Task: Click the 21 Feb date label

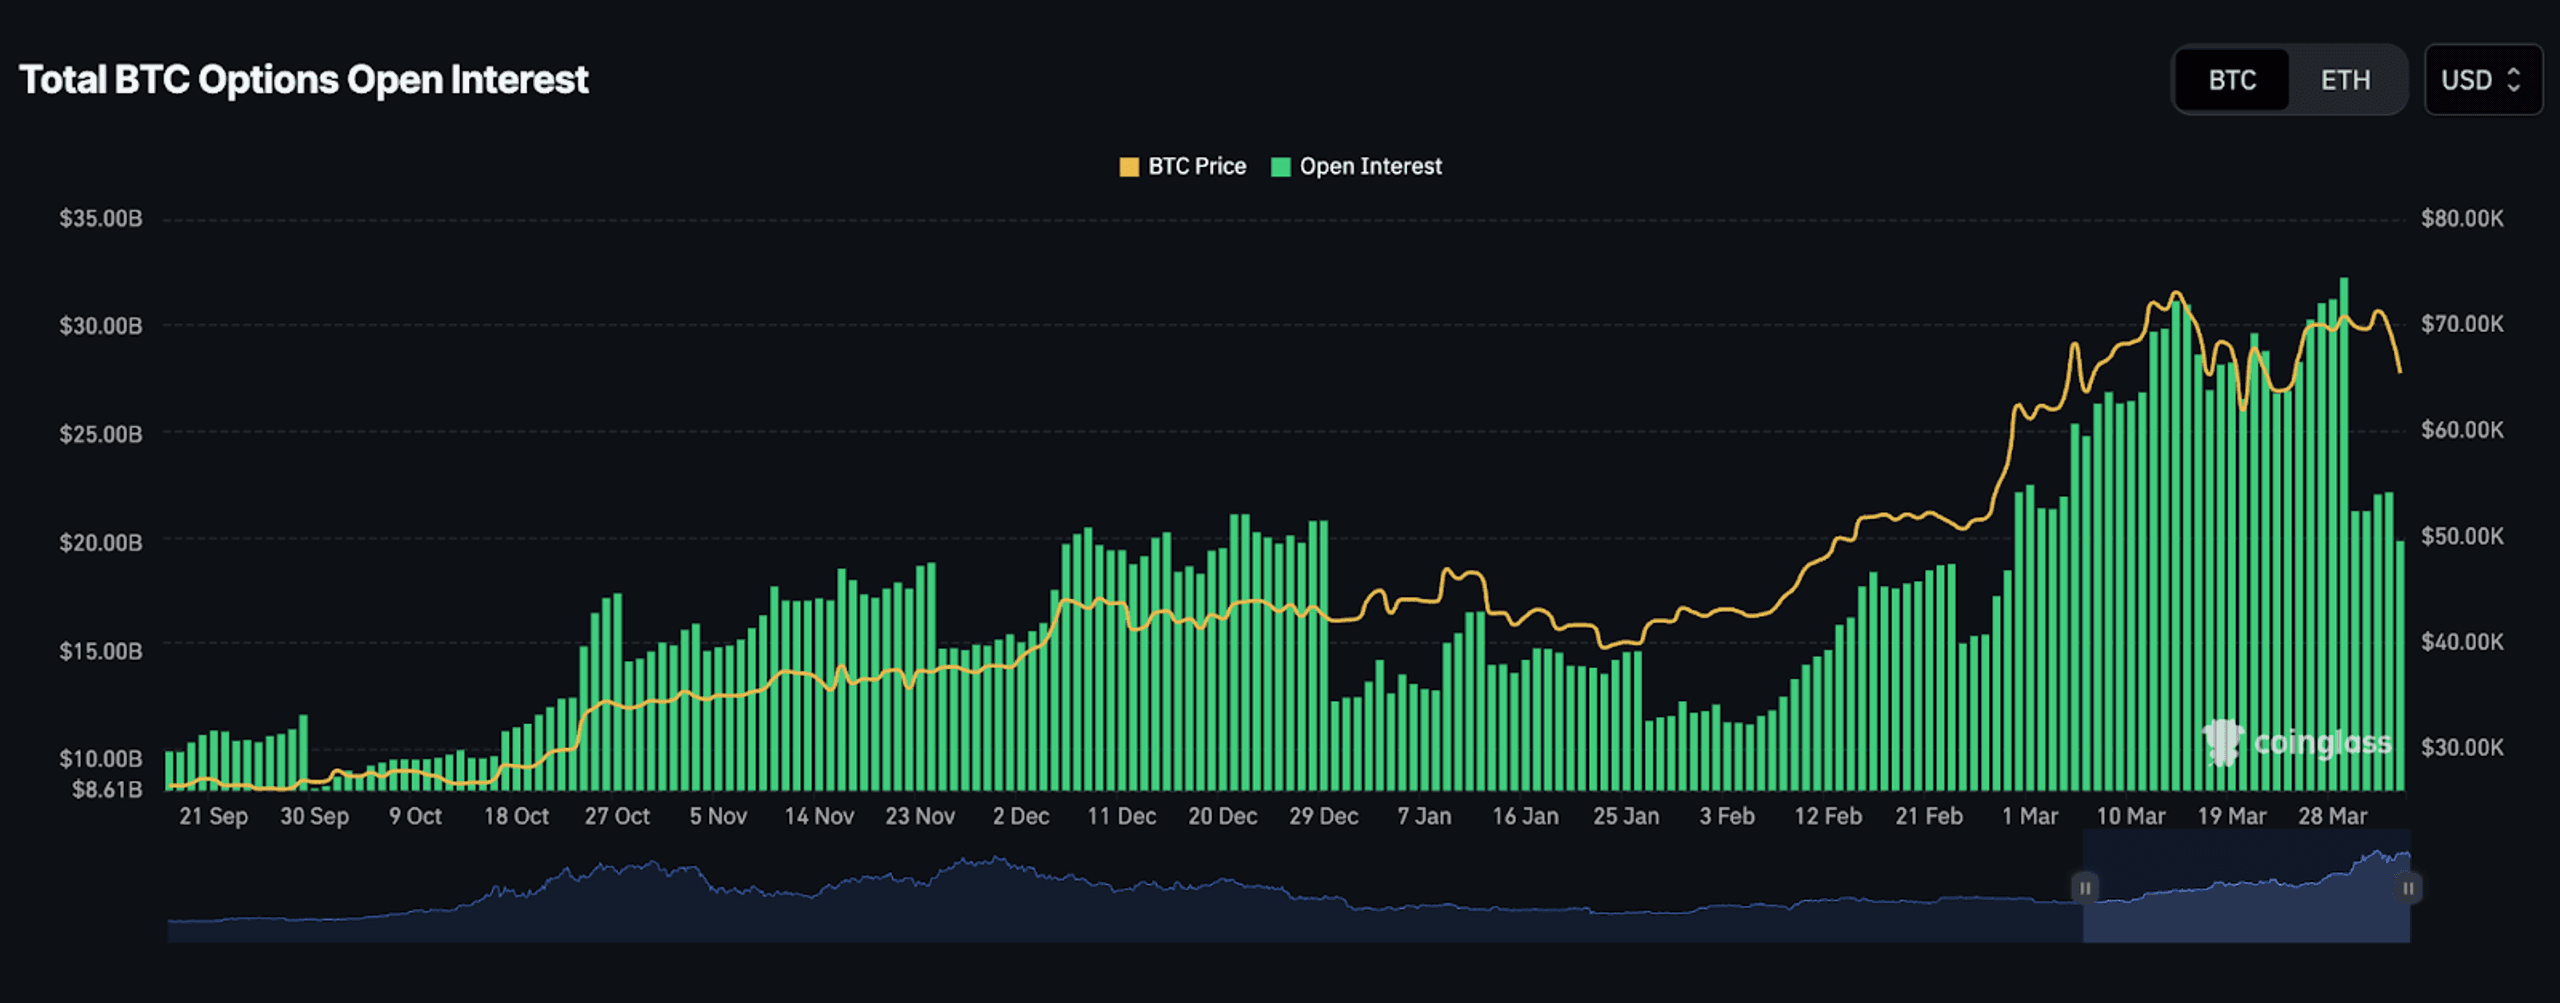Action: click(x=1929, y=816)
